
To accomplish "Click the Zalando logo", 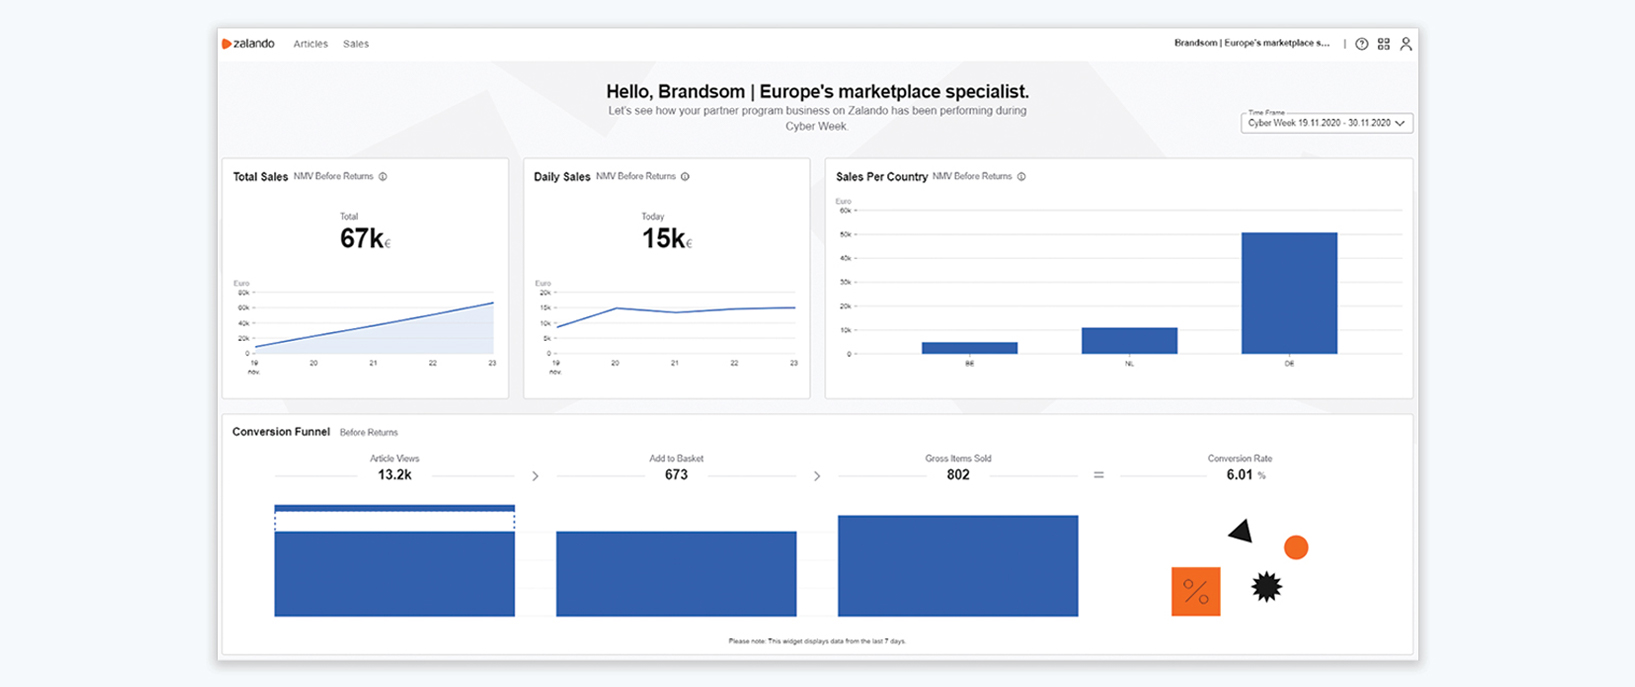I will (248, 44).
